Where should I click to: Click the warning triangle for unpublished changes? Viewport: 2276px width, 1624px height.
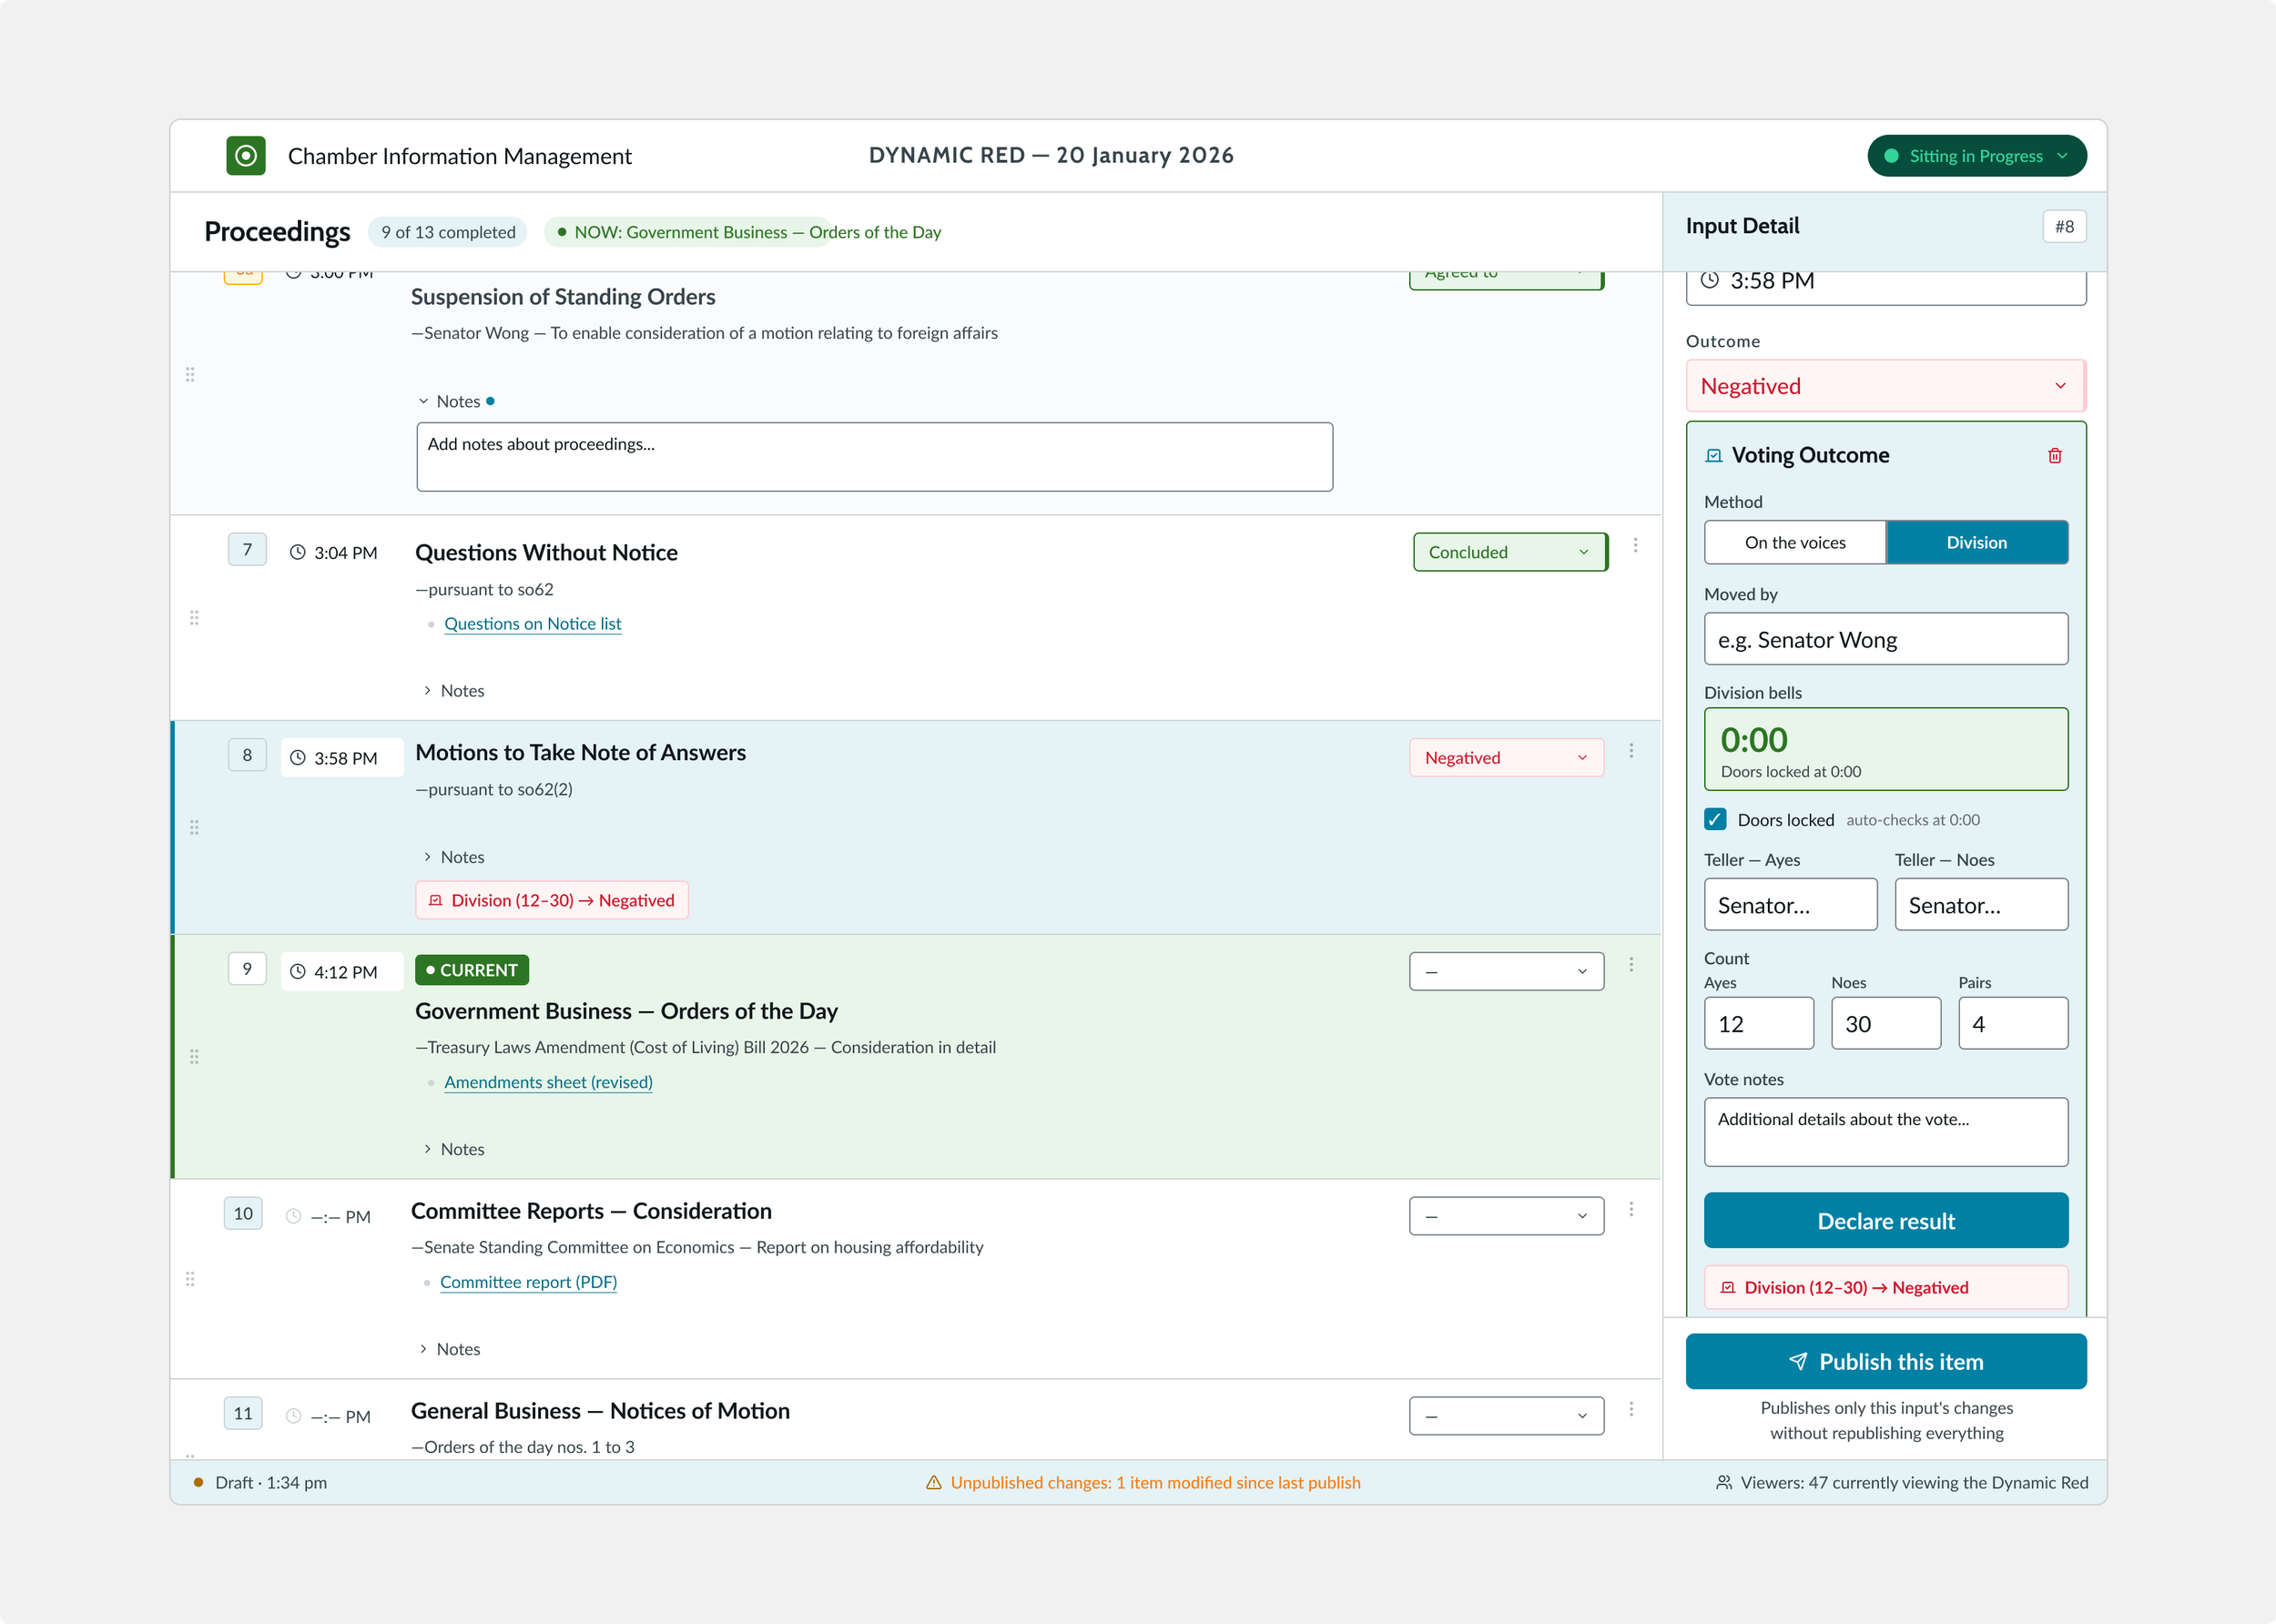[x=934, y=1483]
